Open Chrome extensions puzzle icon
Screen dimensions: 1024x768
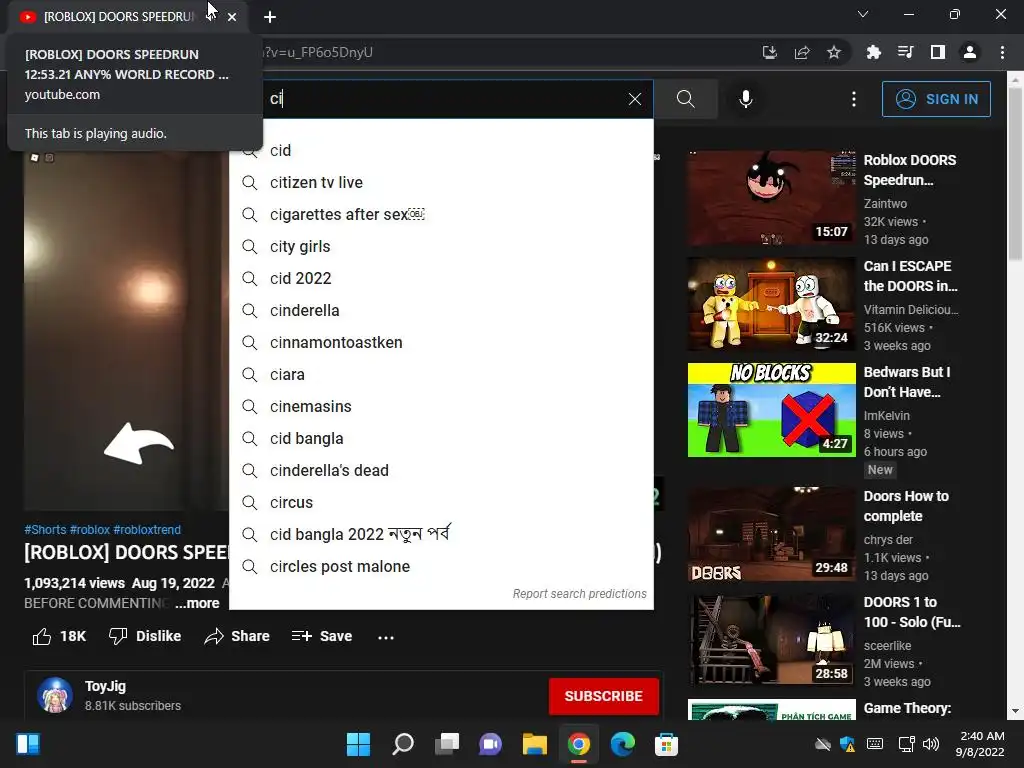click(873, 52)
